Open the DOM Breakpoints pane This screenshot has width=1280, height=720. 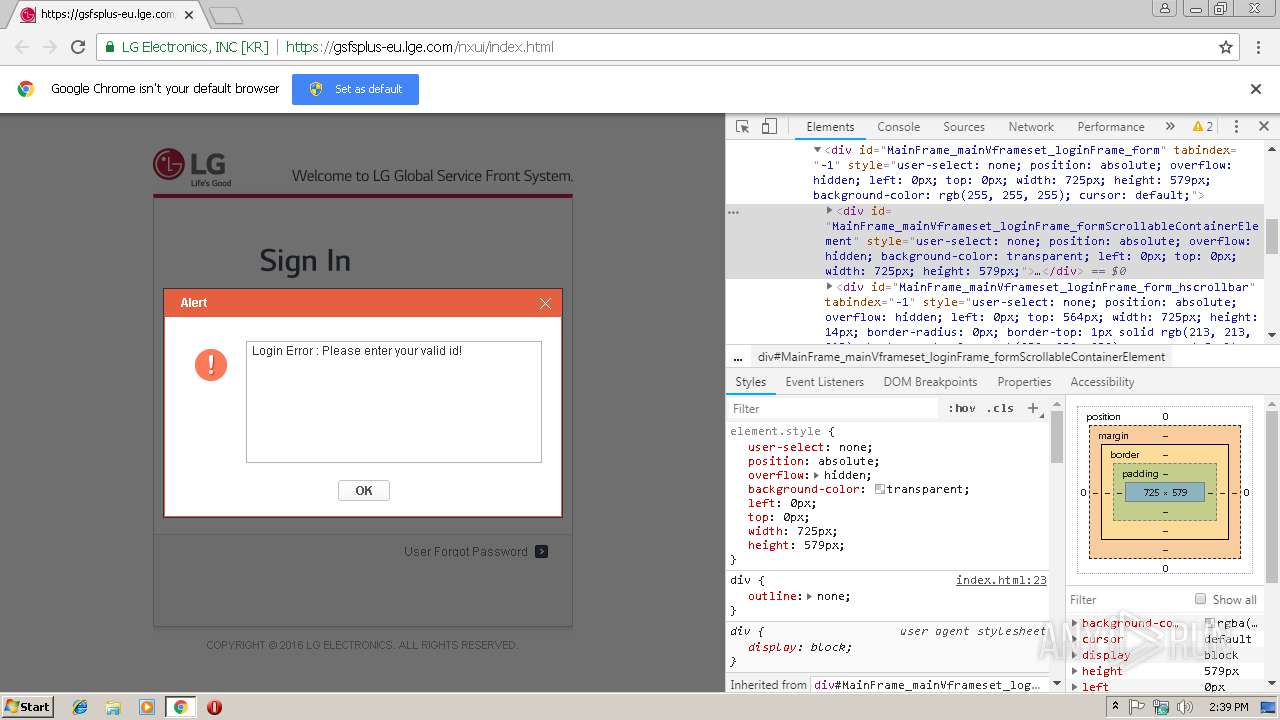click(930, 382)
